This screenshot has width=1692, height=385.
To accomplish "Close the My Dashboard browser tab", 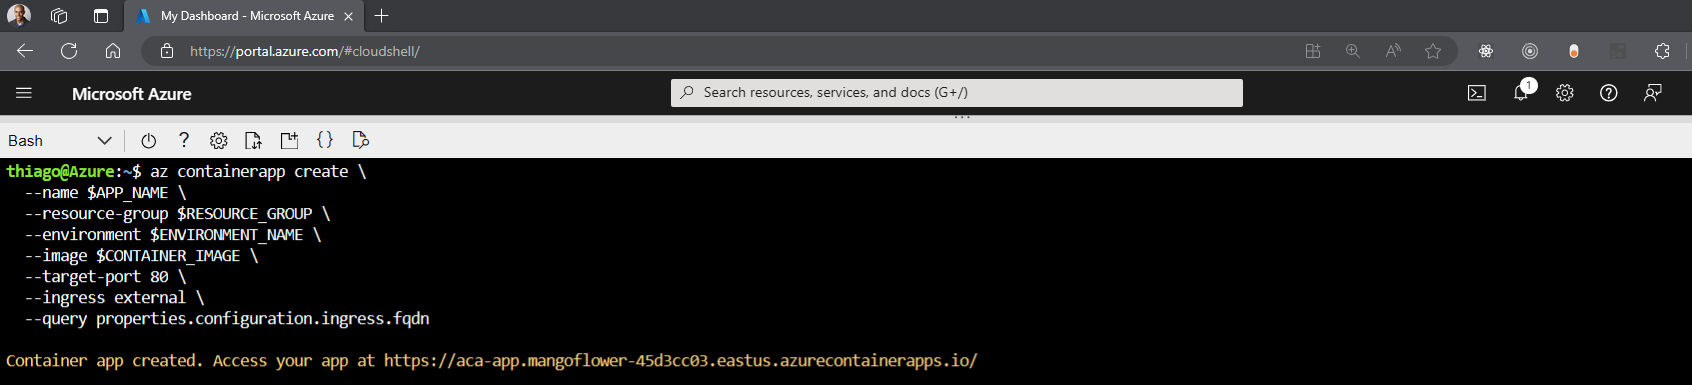I will coord(348,16).
